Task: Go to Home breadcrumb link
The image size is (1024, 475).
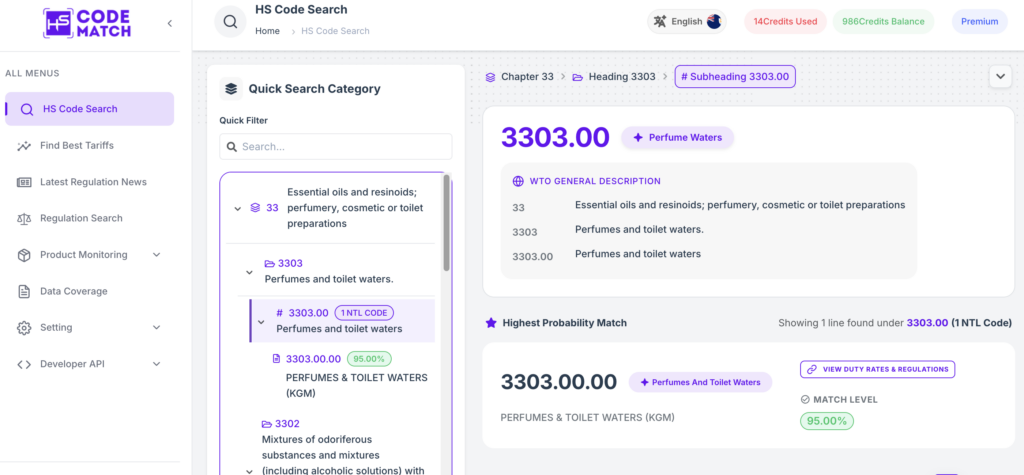Action: [x=267, y=31]
